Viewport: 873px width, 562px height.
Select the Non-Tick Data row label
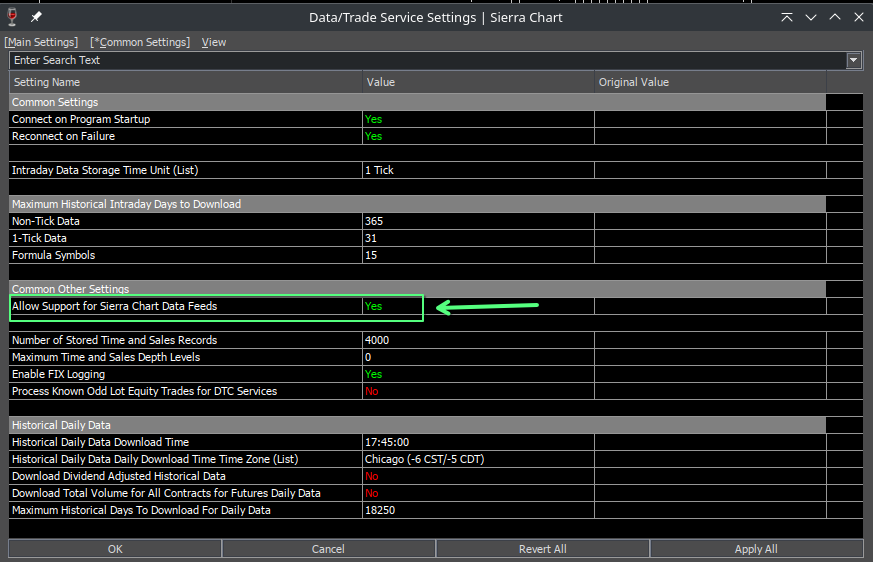[x=46, y=221]
